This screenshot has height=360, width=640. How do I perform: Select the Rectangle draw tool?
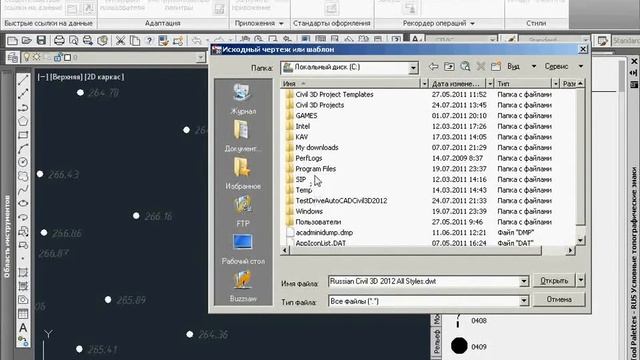click(x=23, y=135)
